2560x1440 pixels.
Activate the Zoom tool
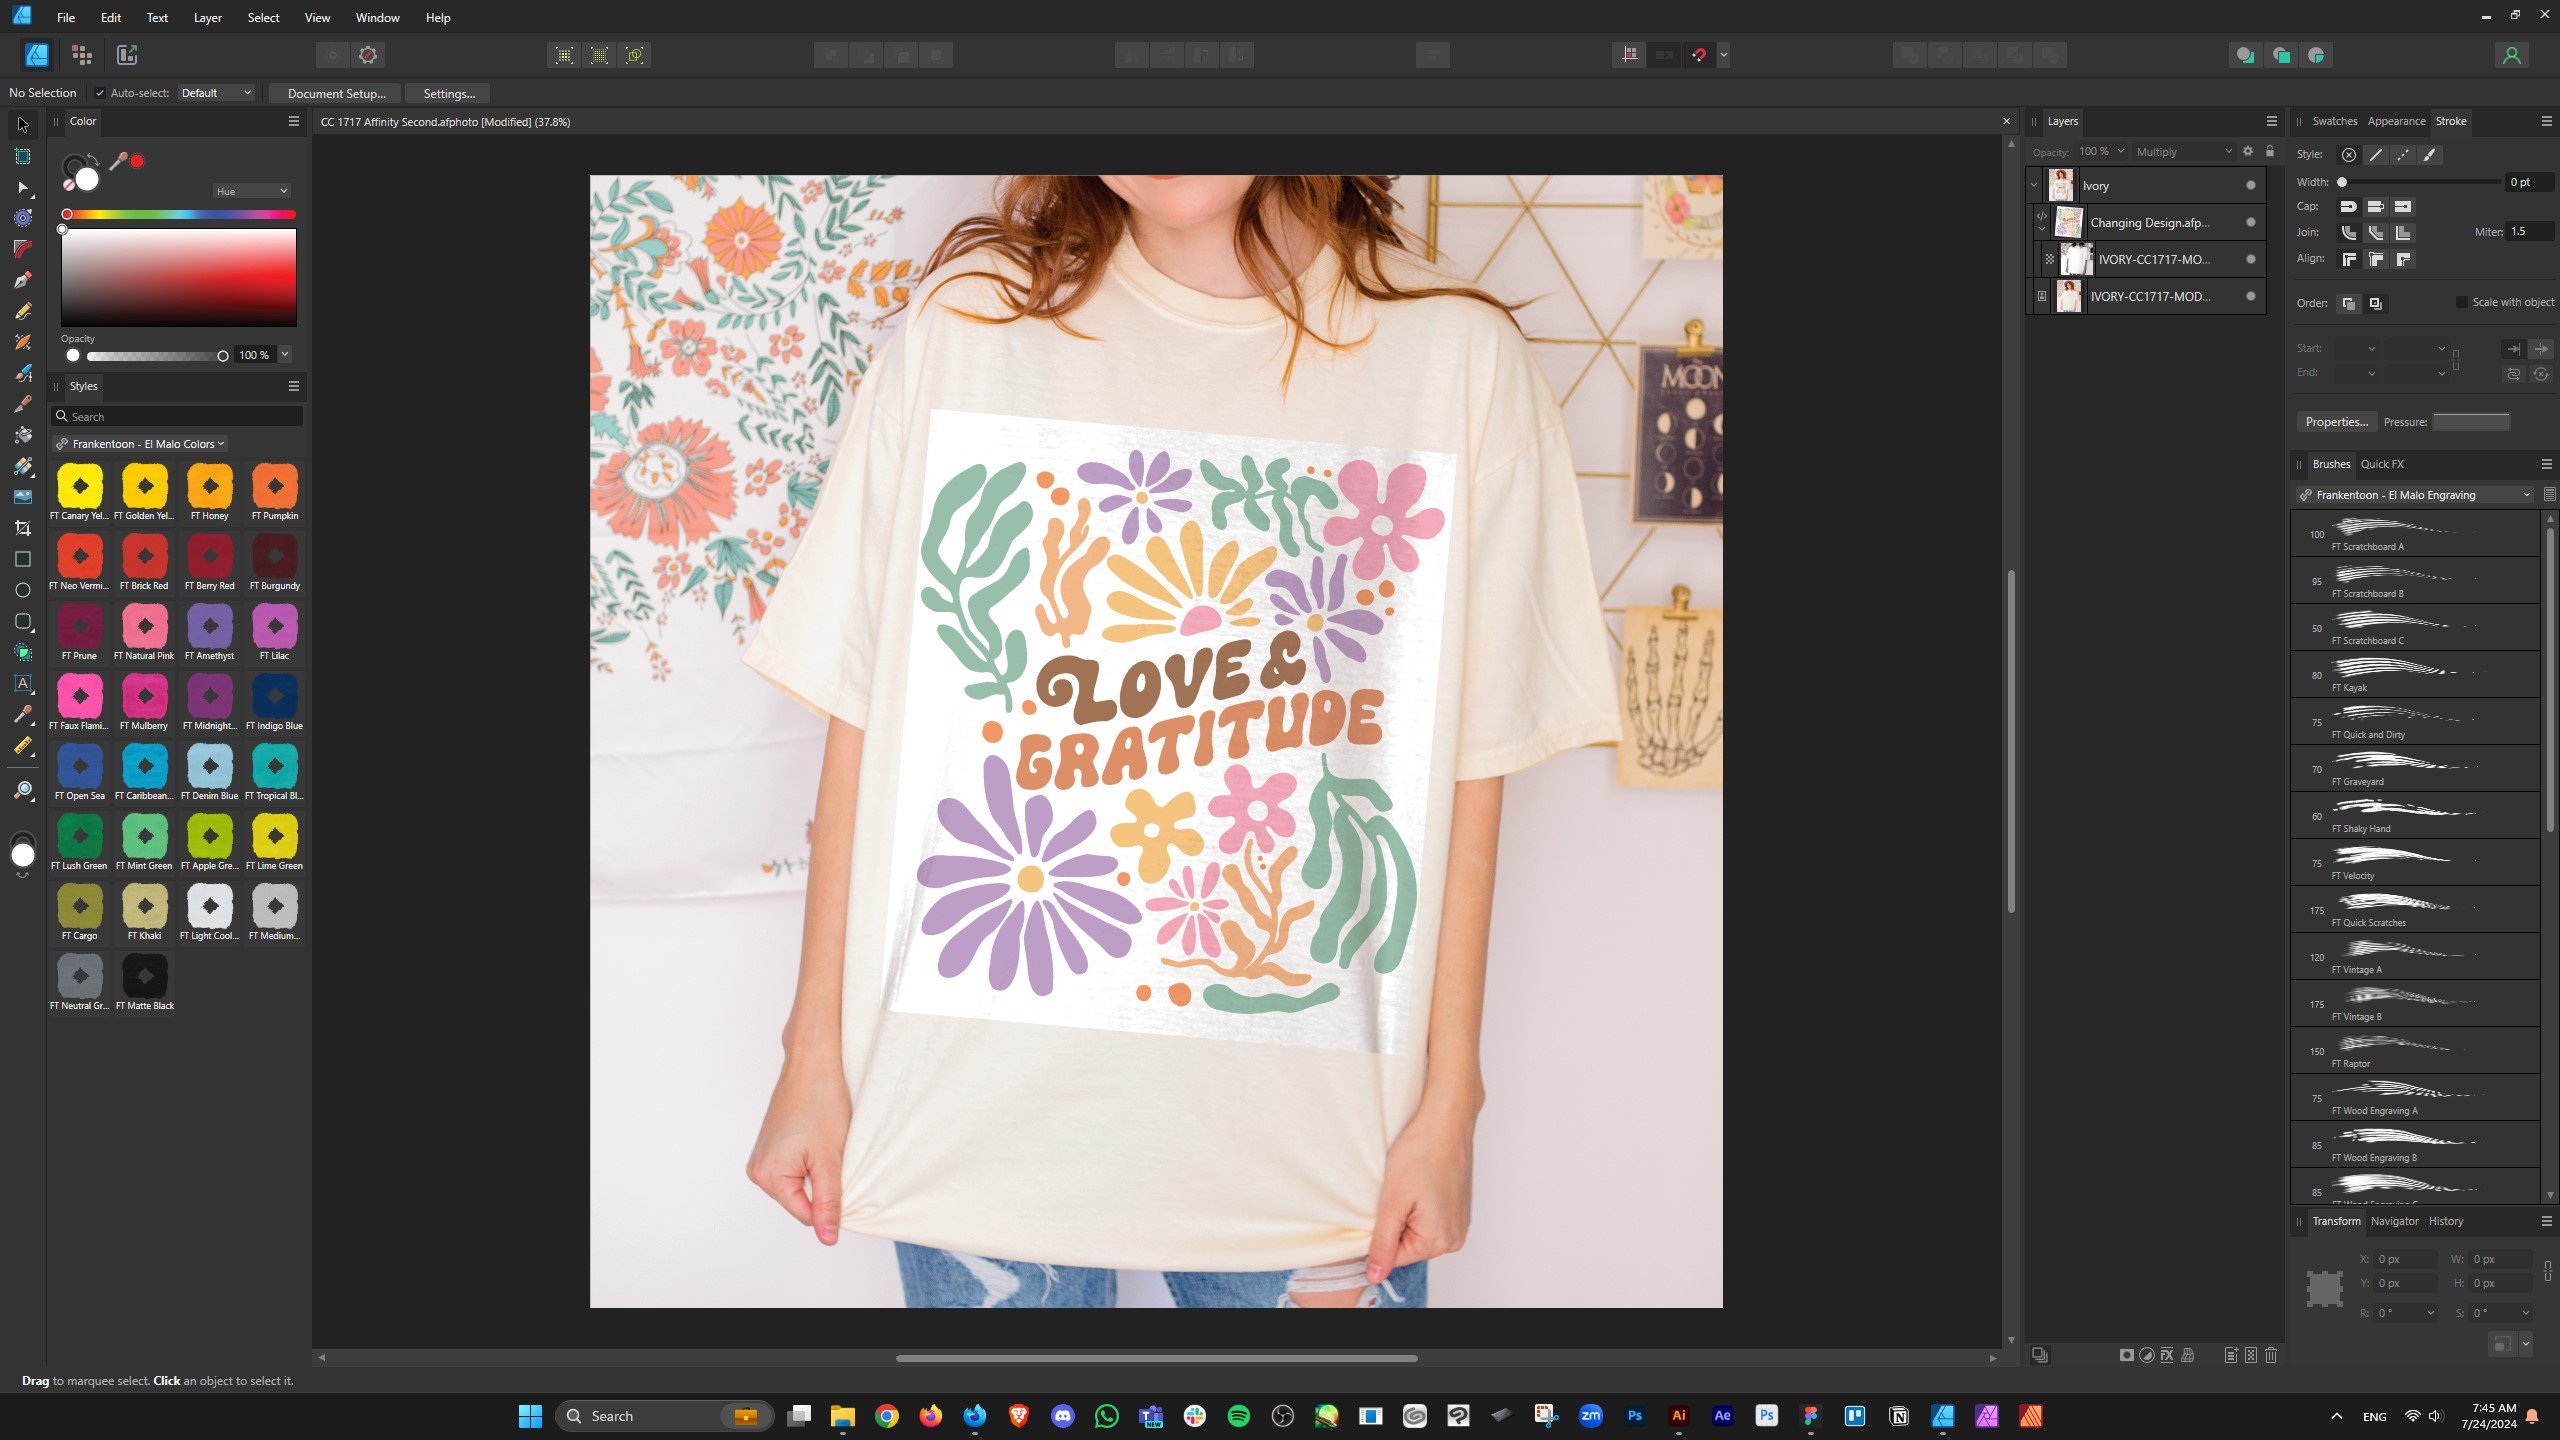click(x=22, y=791)
